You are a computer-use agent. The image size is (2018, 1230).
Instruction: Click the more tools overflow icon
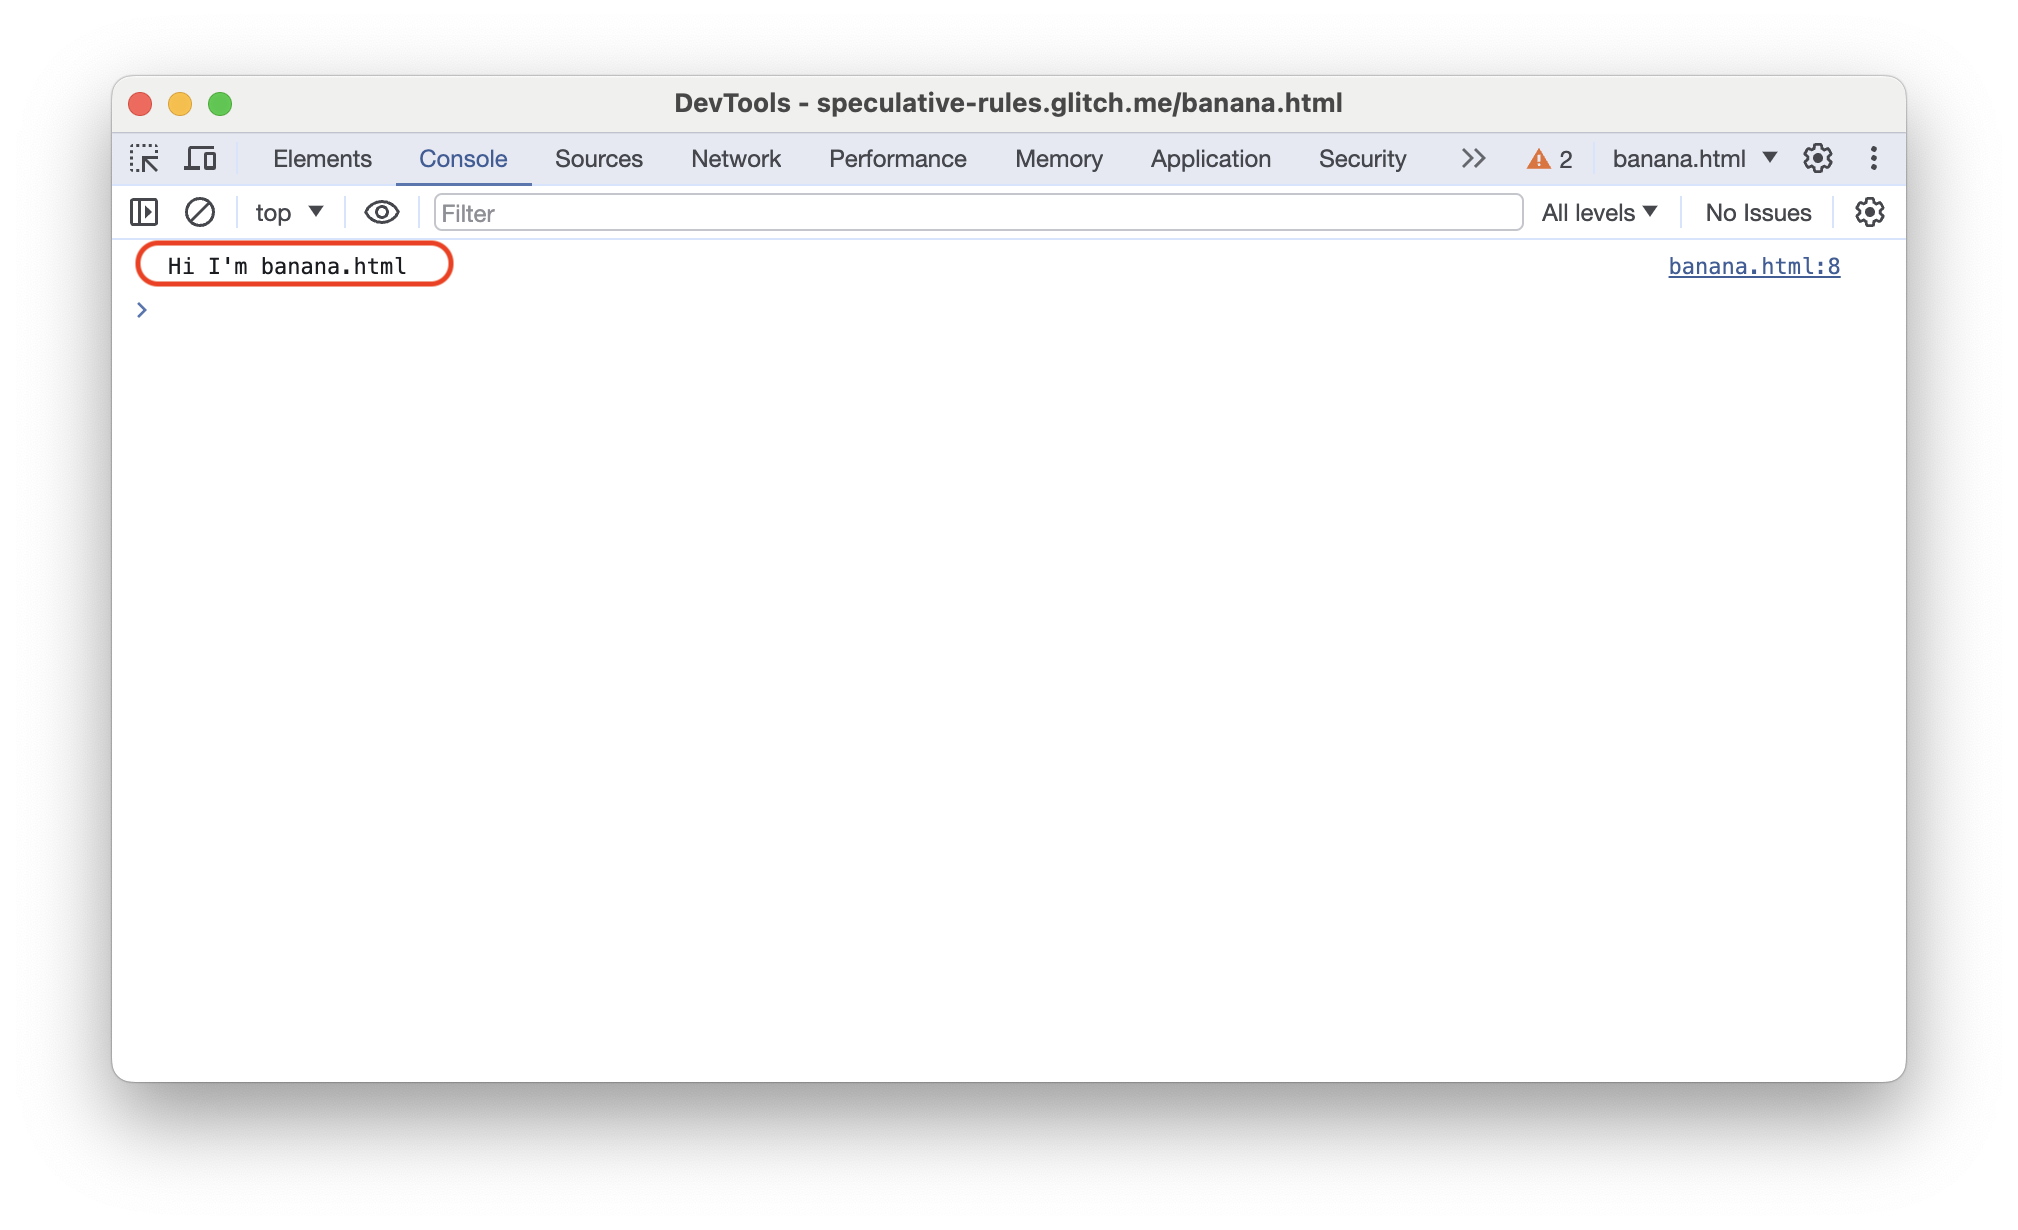click(x=1473, y=159)
